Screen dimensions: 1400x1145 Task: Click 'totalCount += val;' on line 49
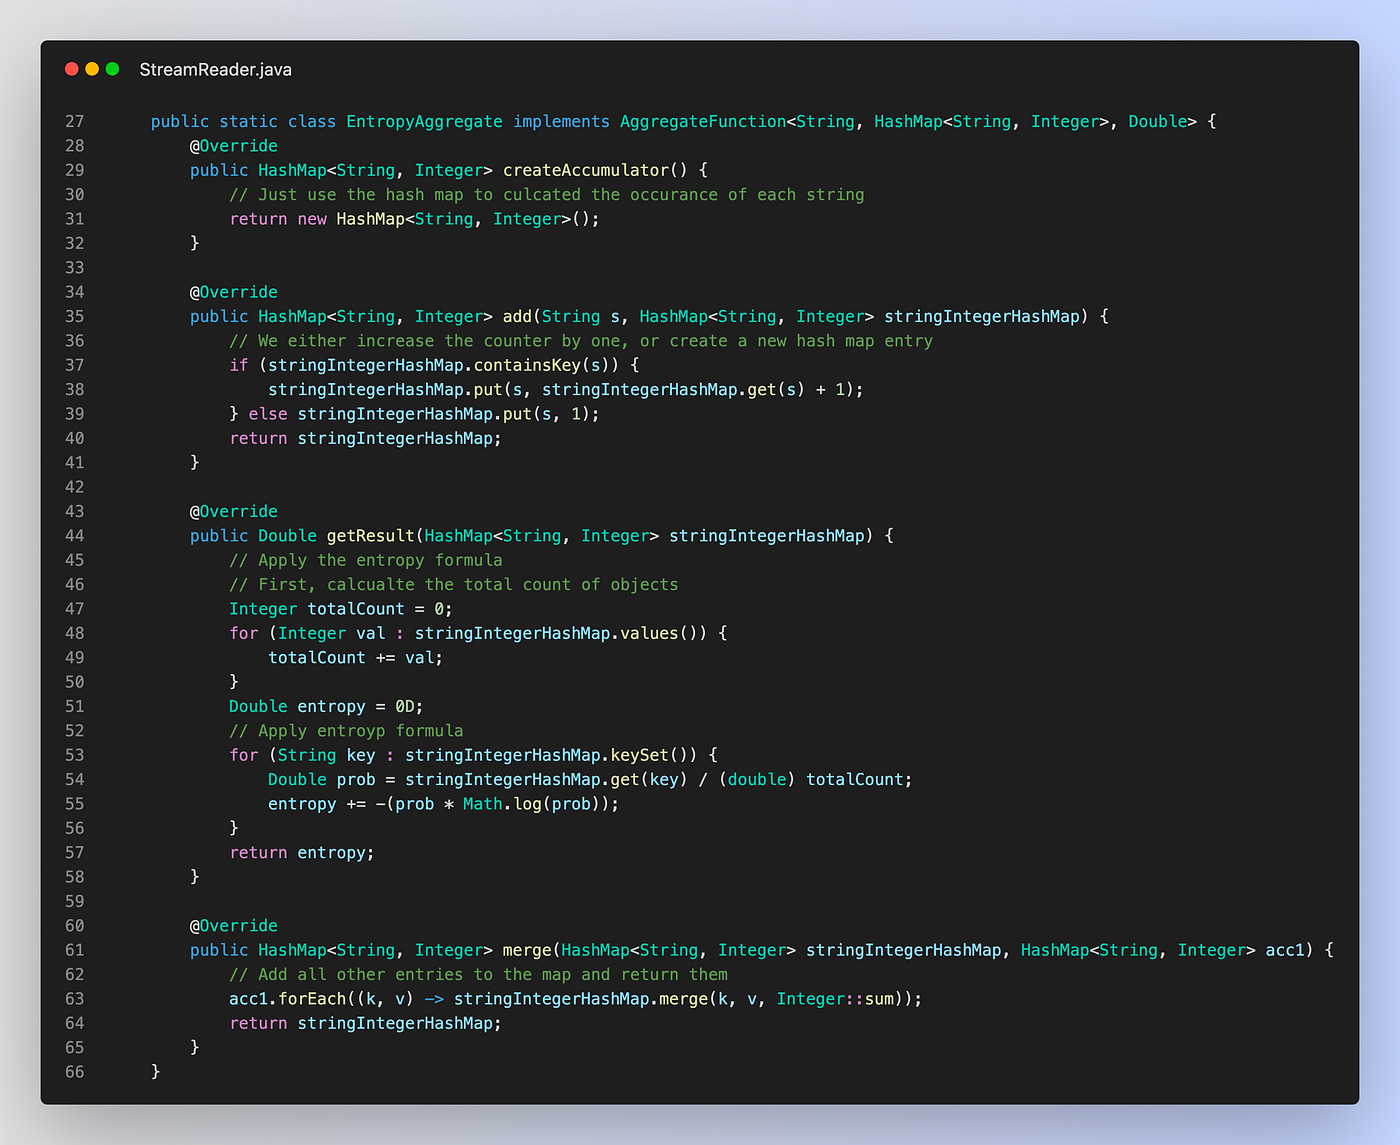[356, 658]
